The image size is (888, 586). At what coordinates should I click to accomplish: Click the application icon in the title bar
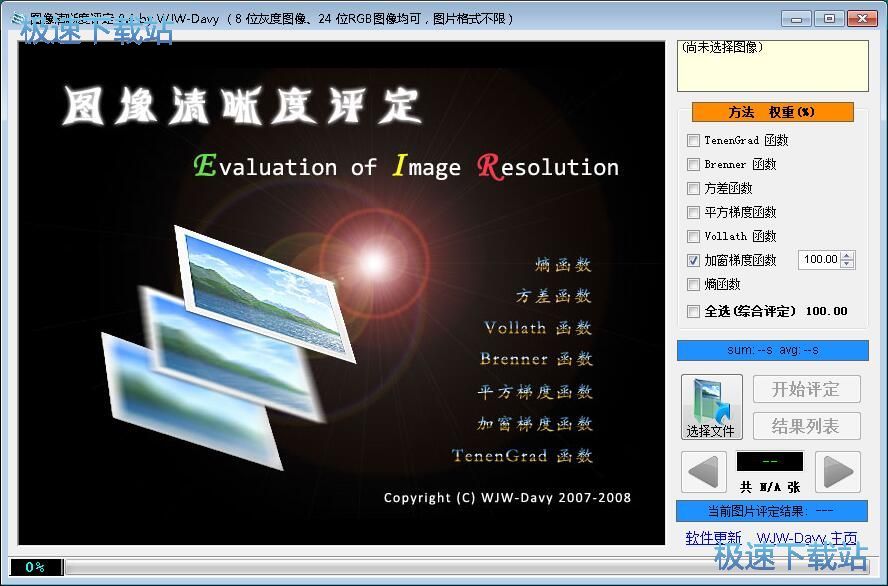14,17
